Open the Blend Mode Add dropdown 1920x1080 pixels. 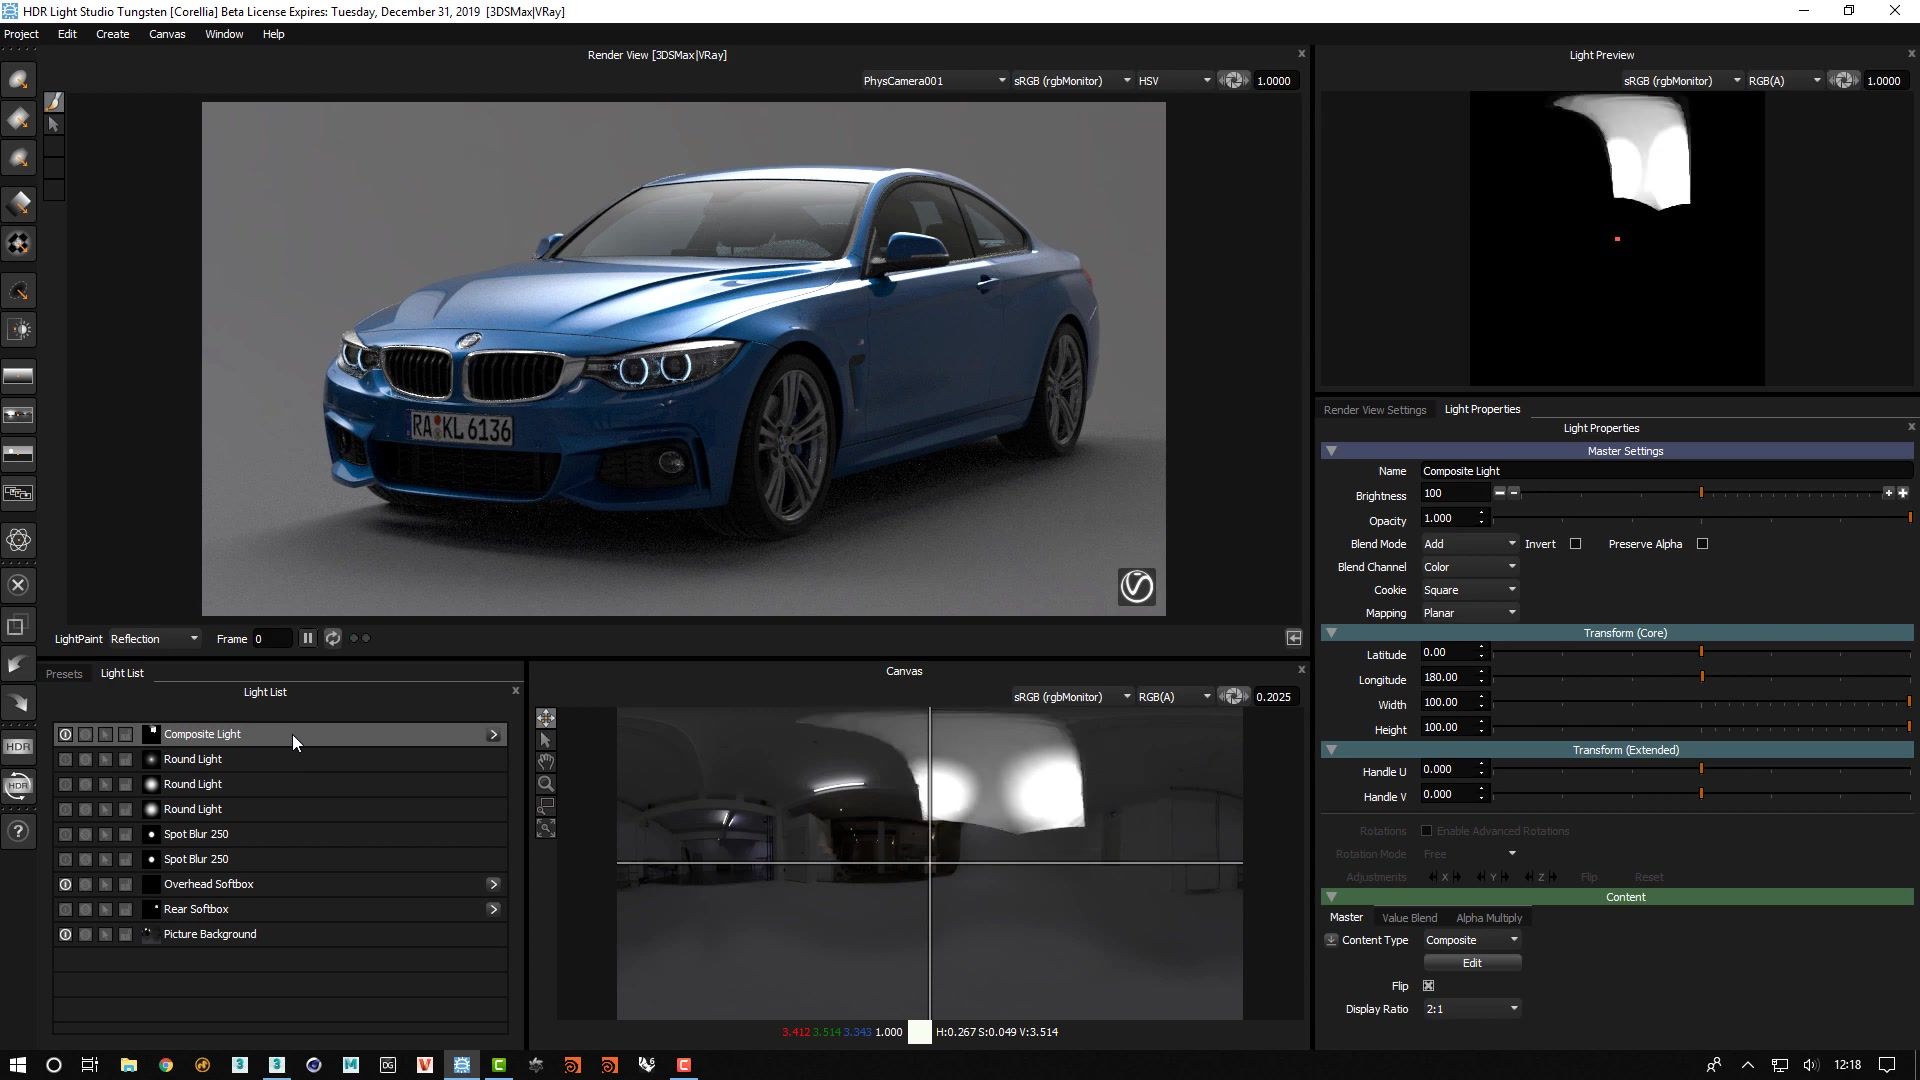tap(1469, 544)
